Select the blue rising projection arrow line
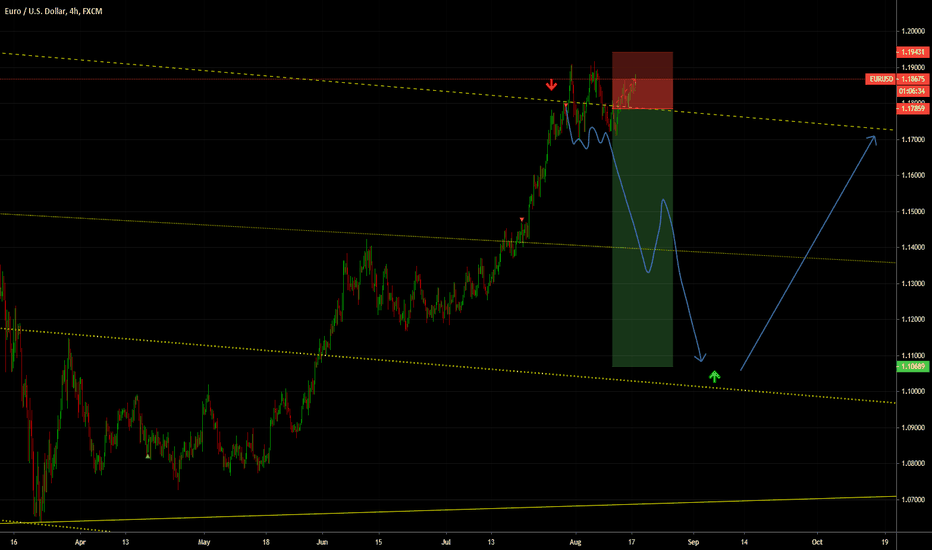Screen dimensions: 932x550 (x=808, y=253)
